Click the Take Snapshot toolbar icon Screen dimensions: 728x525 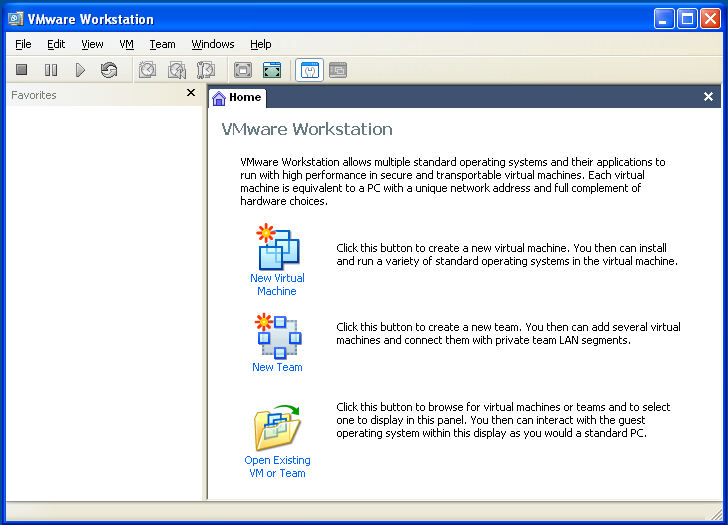[148, 70]
